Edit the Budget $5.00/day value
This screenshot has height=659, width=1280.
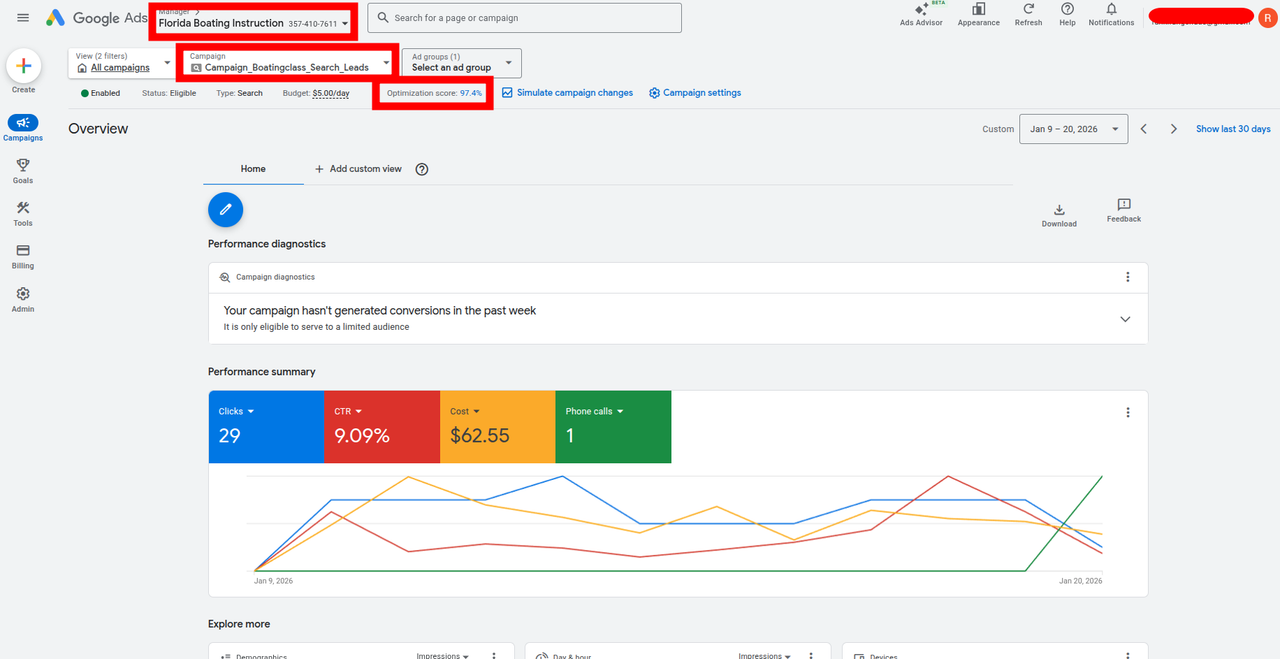[331, 93]
